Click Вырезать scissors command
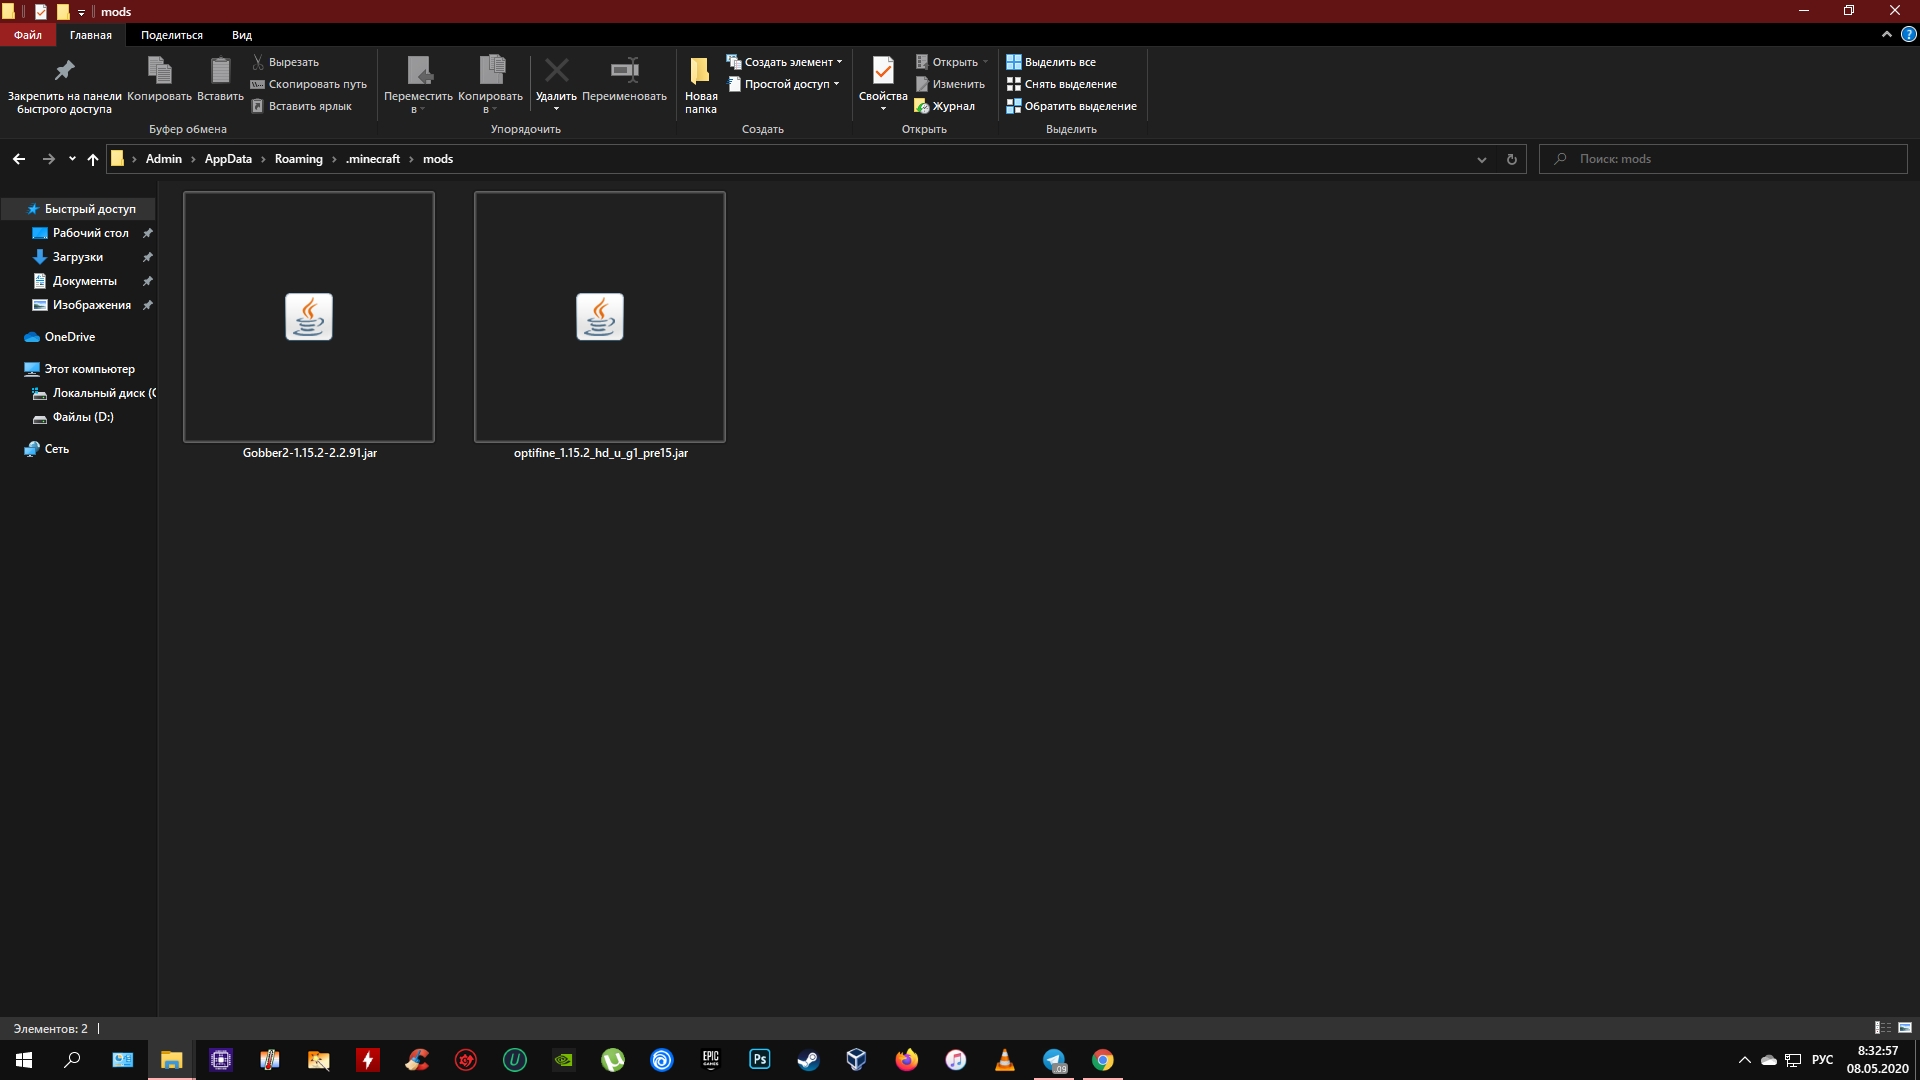 285,62
